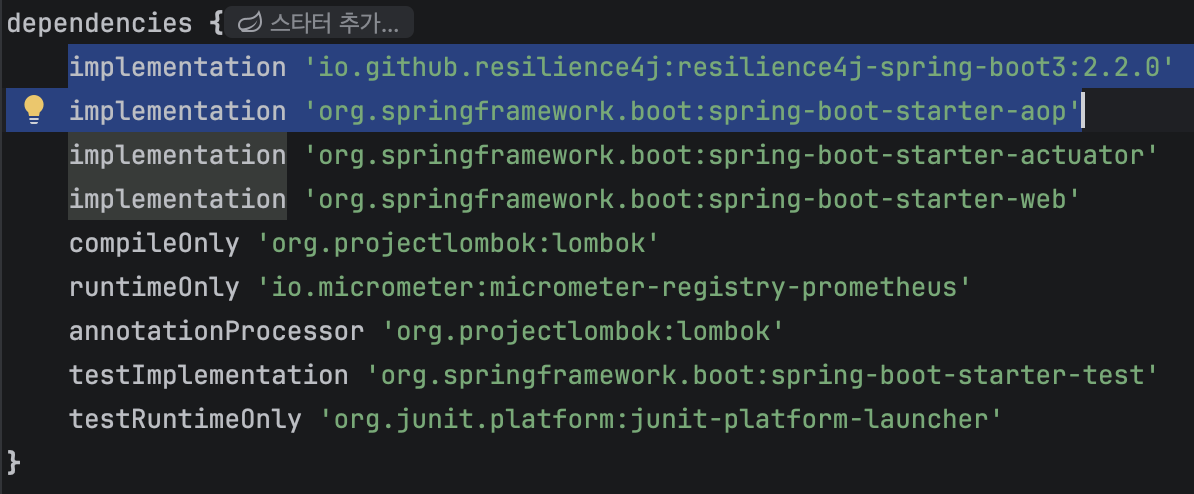Click the spring-boot-starter-aop dependency string
1194x494 pixels.
tap(693, 111)
